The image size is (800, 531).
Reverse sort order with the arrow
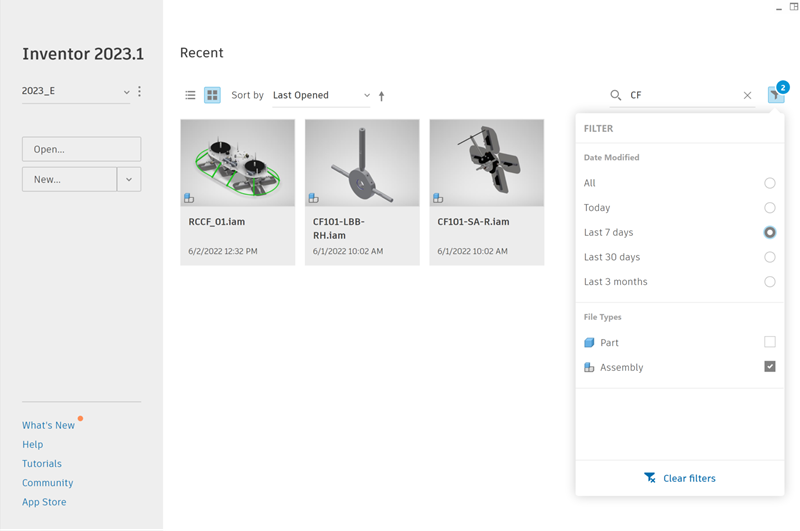(x=381, y=96)
